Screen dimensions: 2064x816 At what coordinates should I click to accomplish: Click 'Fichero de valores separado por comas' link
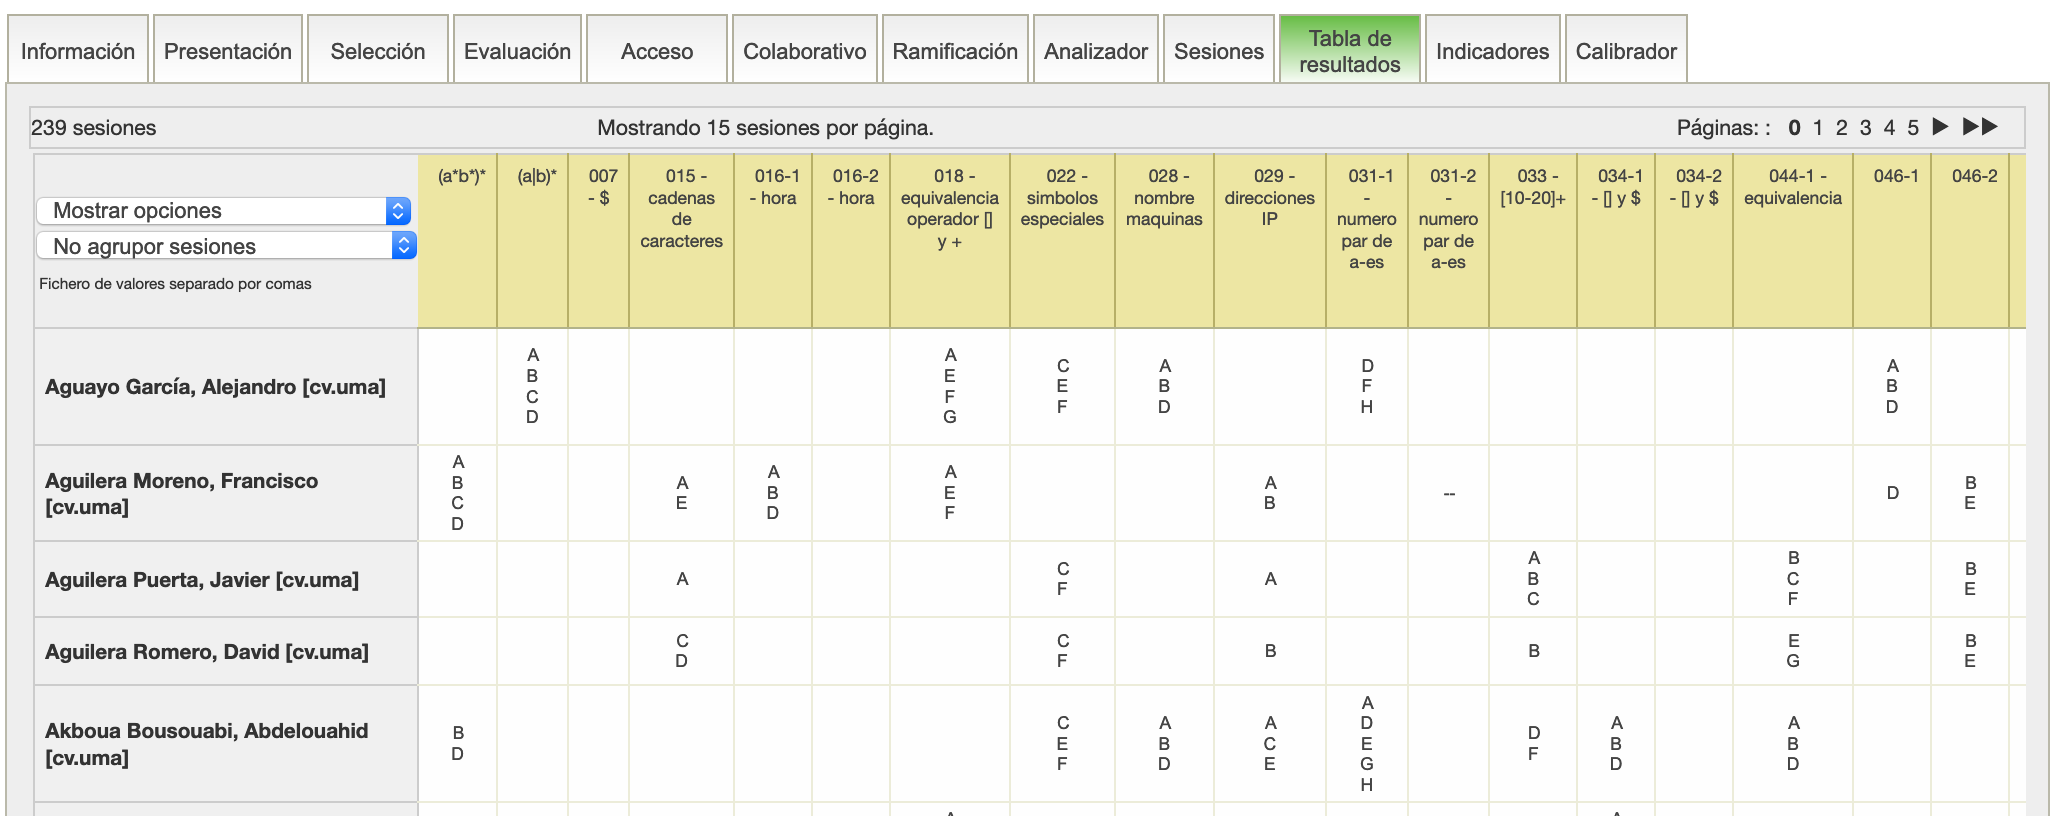[x=175, y=284]
